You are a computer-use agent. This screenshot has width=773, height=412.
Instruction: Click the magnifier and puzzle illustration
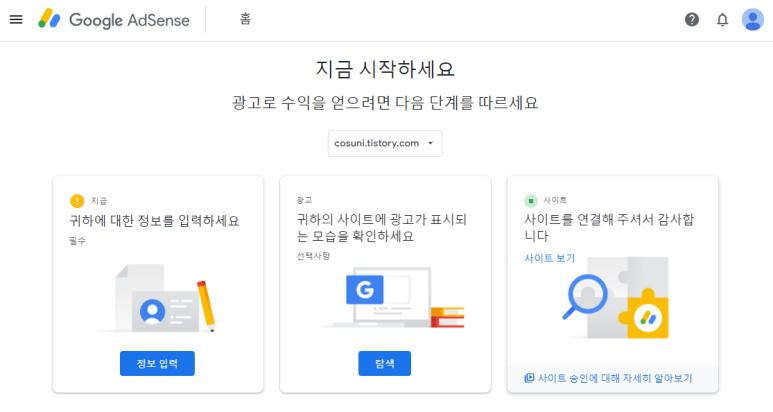[616, 298]
